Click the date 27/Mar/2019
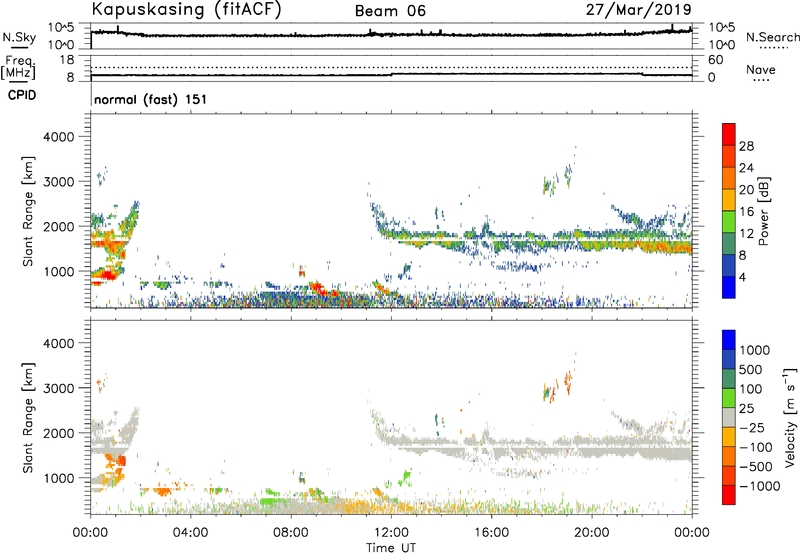This screenshot has width=800, height=554. (639, 9)
